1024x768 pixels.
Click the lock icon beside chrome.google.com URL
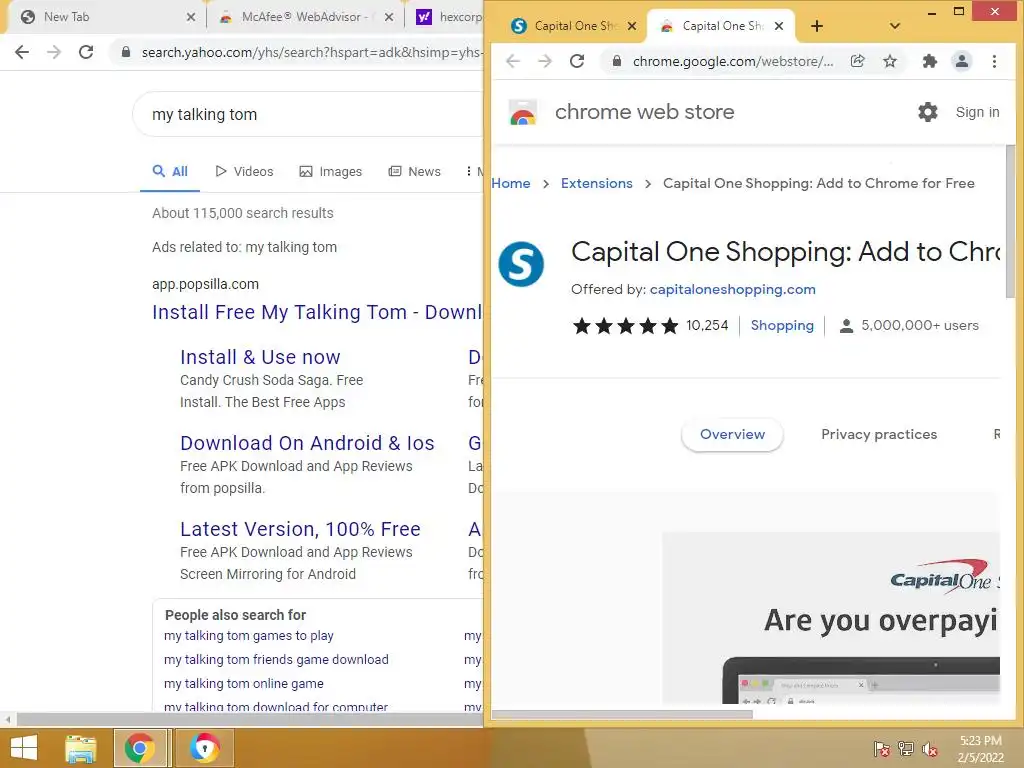coord(616,61)
